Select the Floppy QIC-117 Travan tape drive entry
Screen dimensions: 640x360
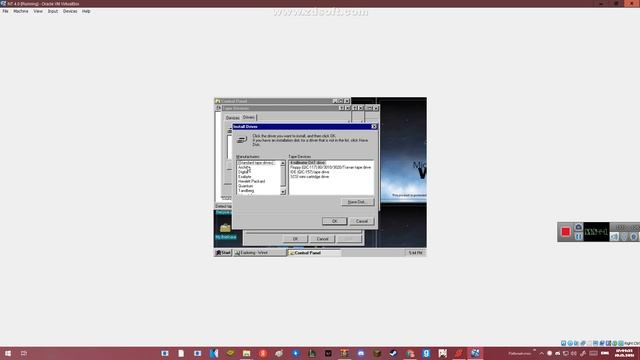click(331, 167)
